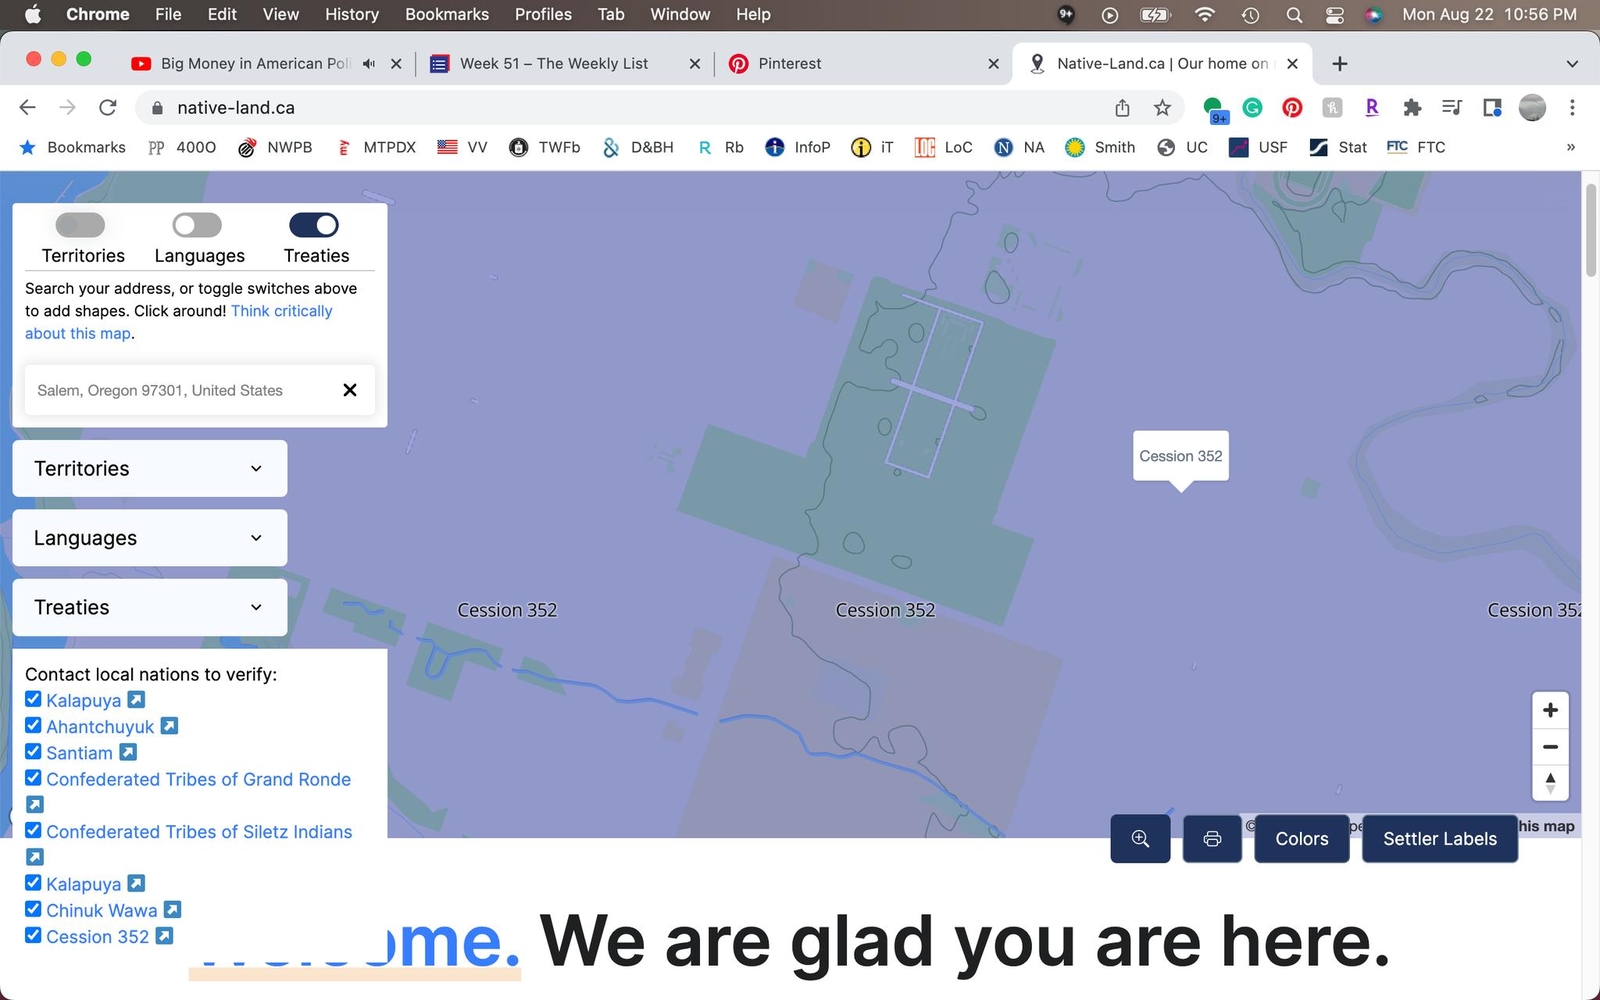Uncheck the Cession 352 checkbox
This screenshot has height=1000, width=1600.
pos(33,935)
